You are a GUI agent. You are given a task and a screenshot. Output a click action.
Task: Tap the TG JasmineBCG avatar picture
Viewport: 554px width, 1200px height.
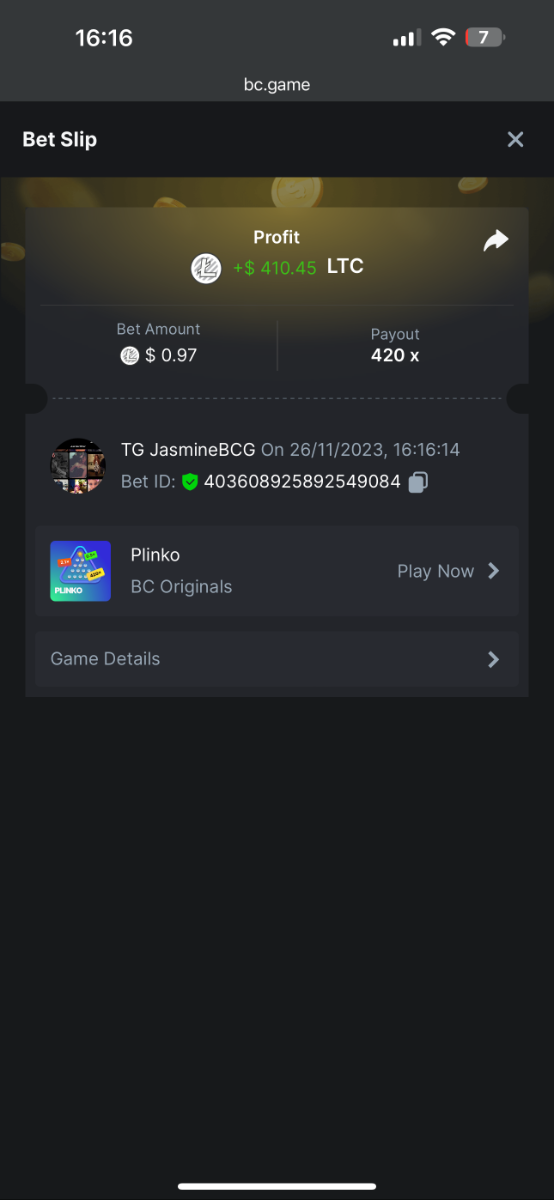(79, 465)
